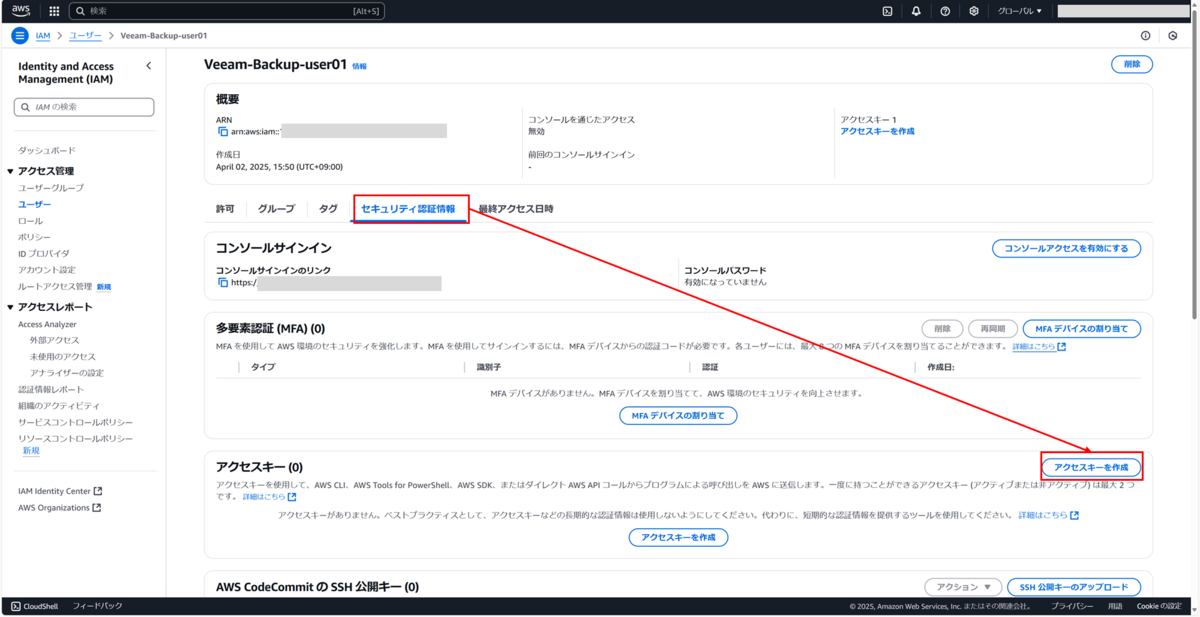
Task: Open the global region dropdown
Action: (1020, 11)
